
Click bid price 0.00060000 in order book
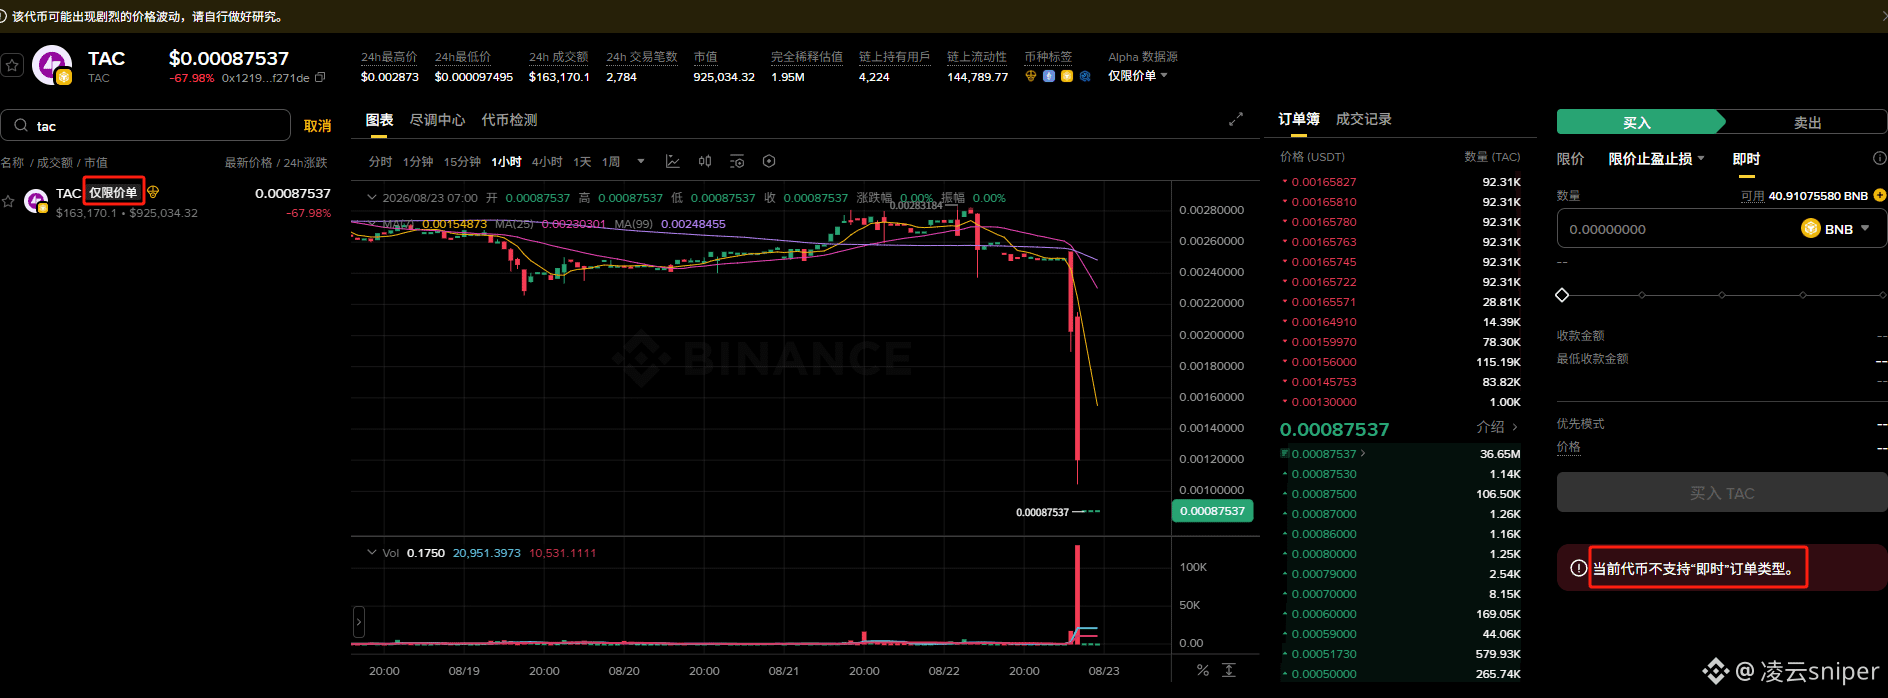click(x=1324, y=614)
